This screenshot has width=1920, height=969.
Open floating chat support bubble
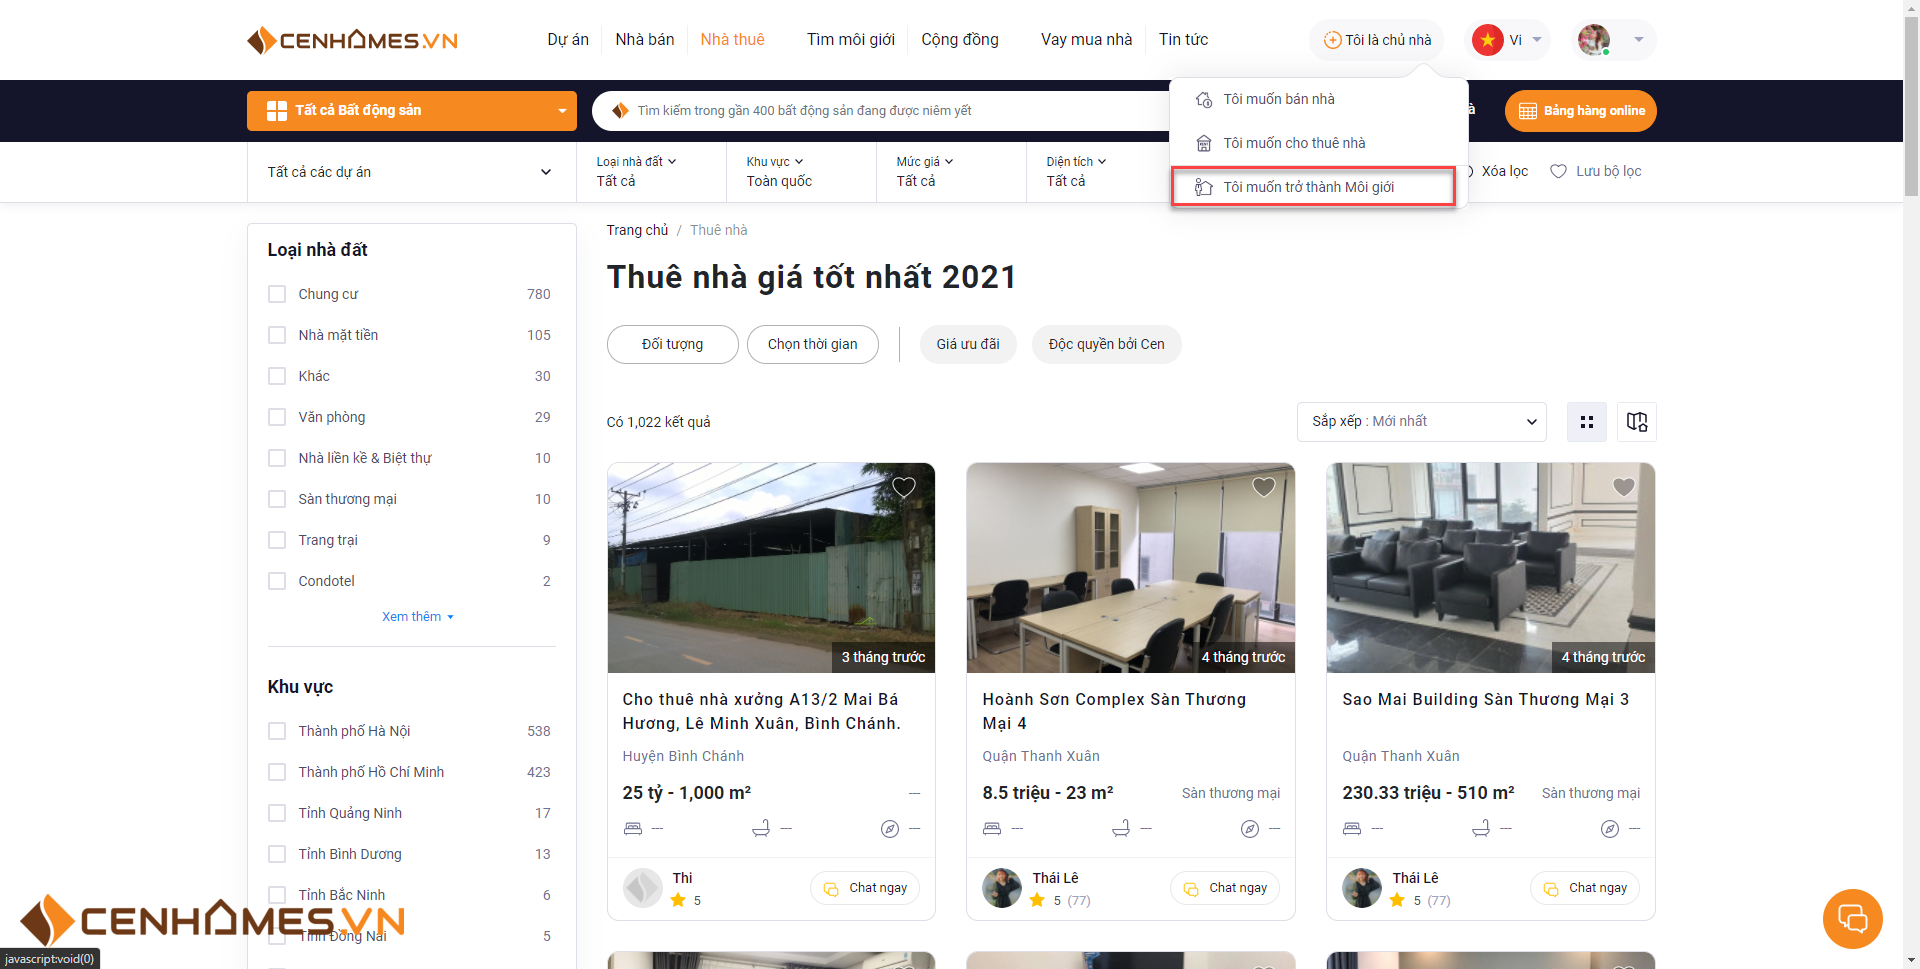(1852, 918)
